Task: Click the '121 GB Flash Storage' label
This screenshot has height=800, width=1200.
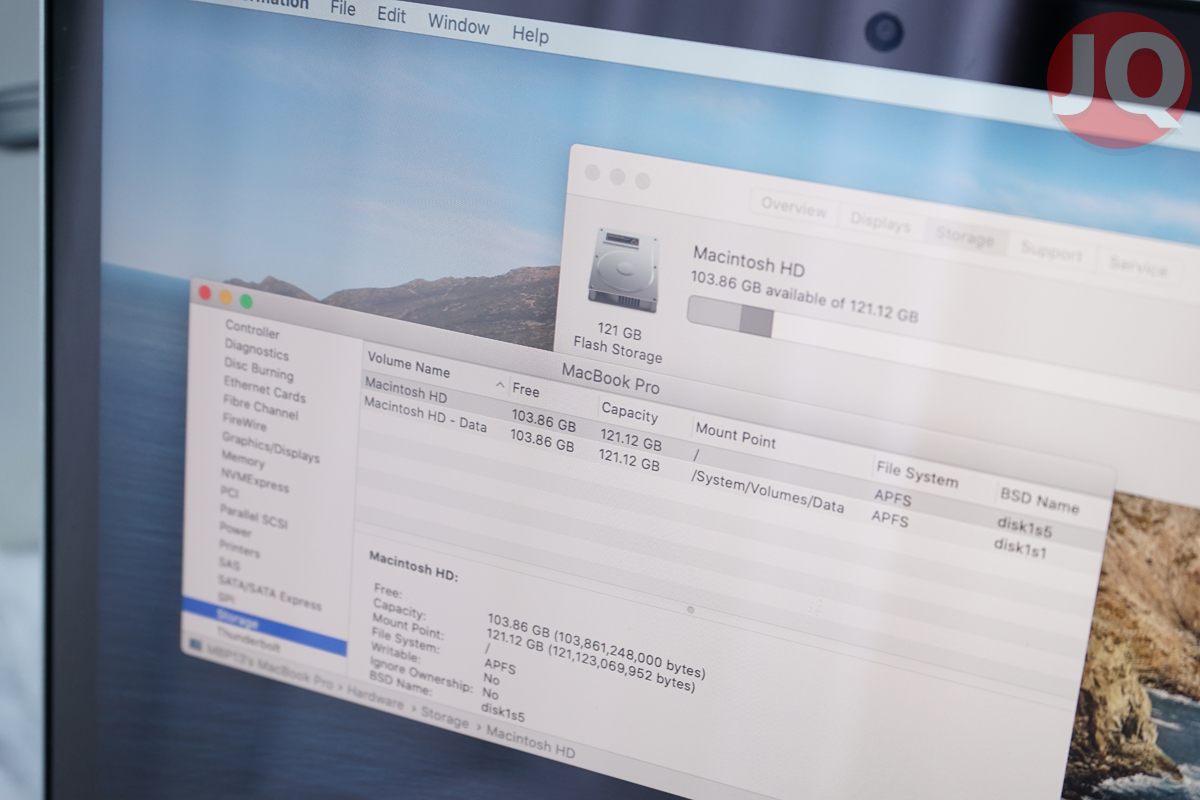Action: point(619,342)
